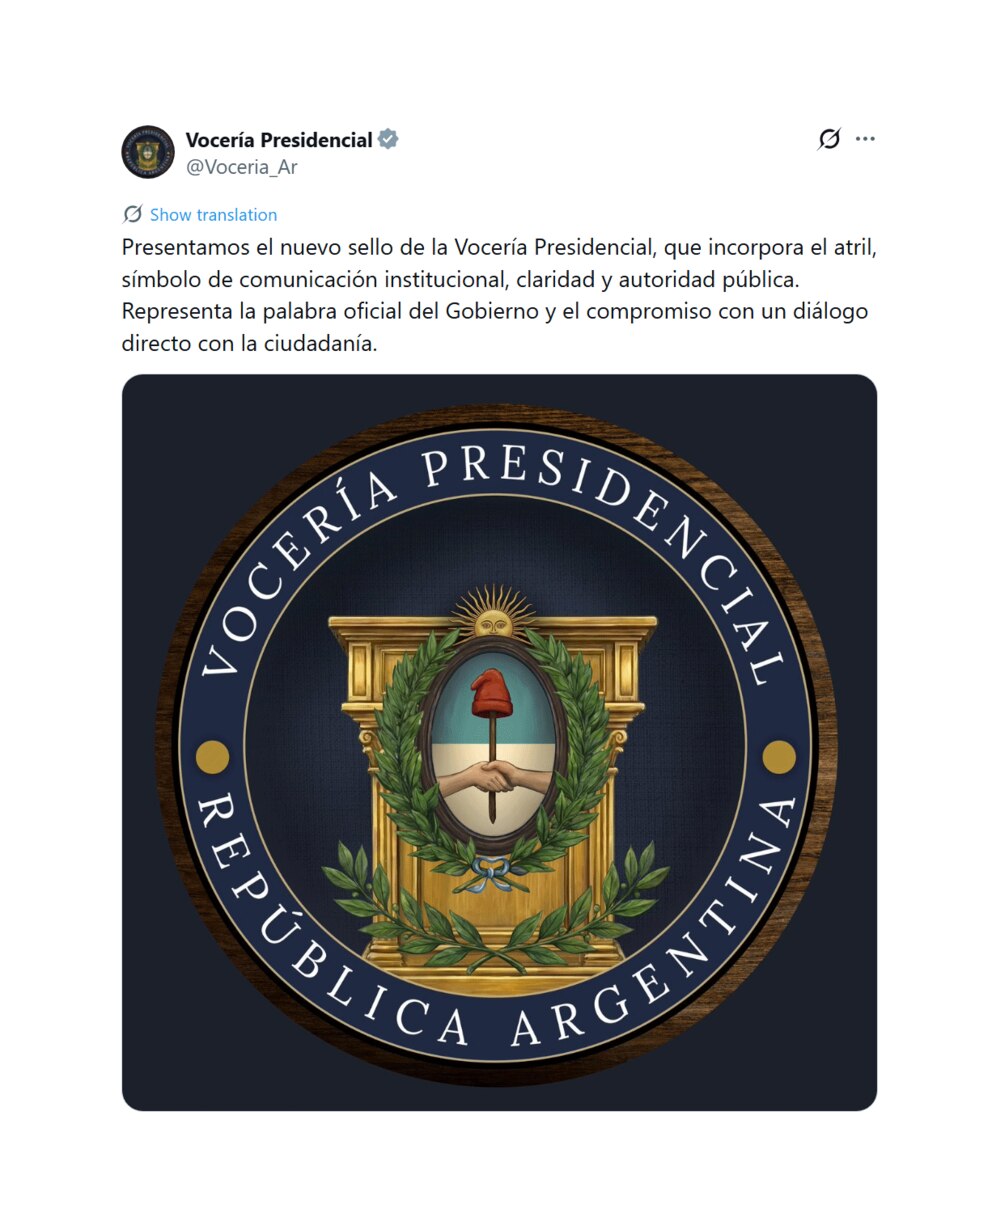
Task: Open the Vocería Presidencial display name link
Action: [x=279, y=140]
